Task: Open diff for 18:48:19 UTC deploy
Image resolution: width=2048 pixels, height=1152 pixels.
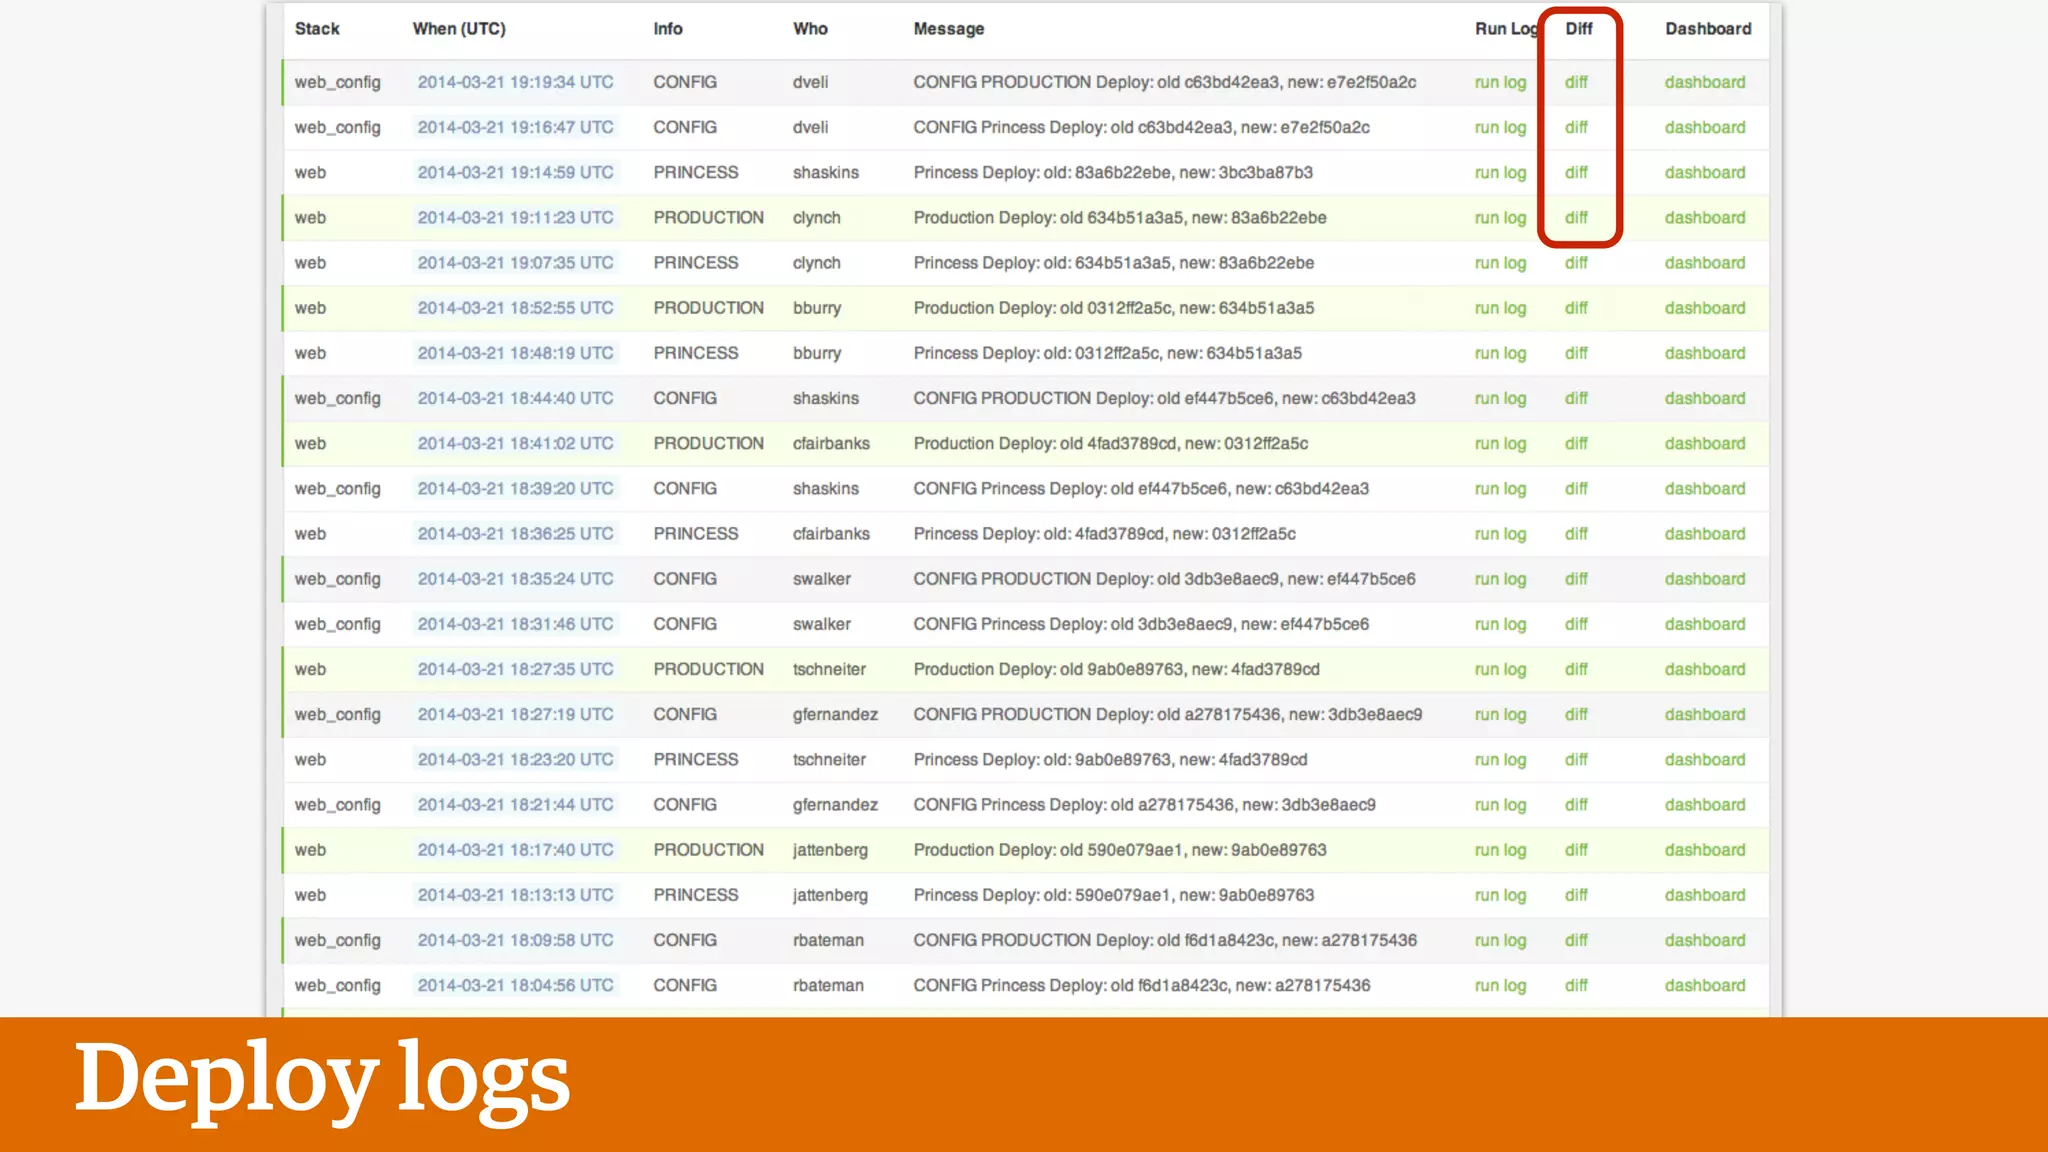Action: pos(1576,353)
